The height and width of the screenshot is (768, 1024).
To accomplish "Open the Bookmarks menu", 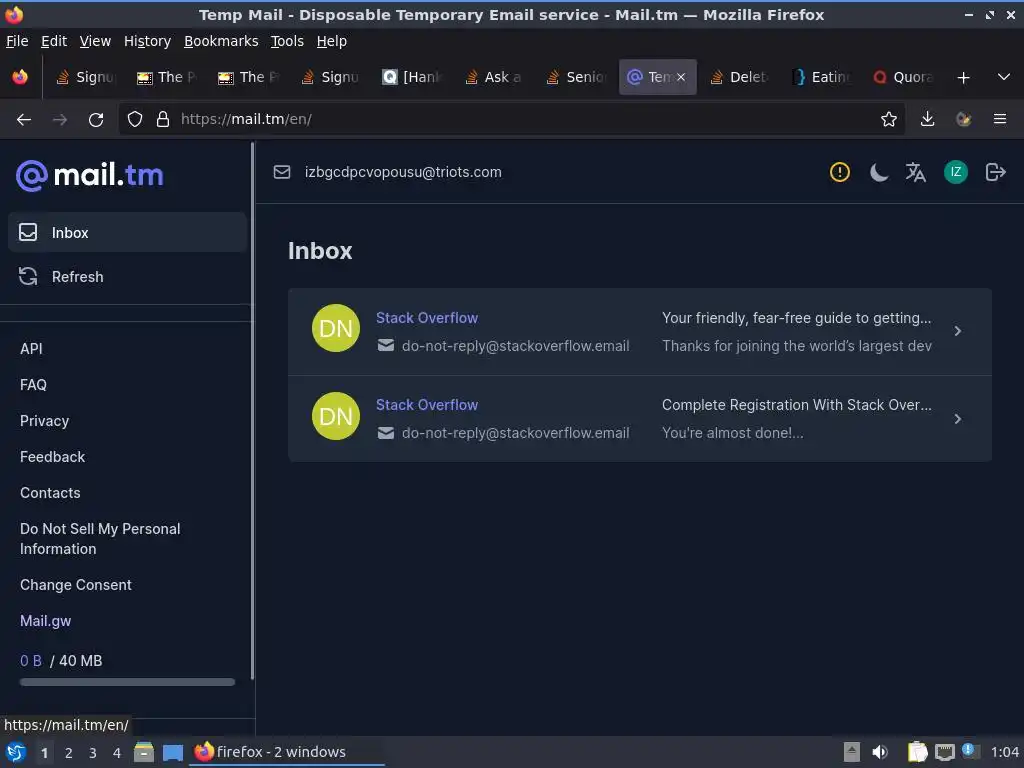I will pos(221,41).
